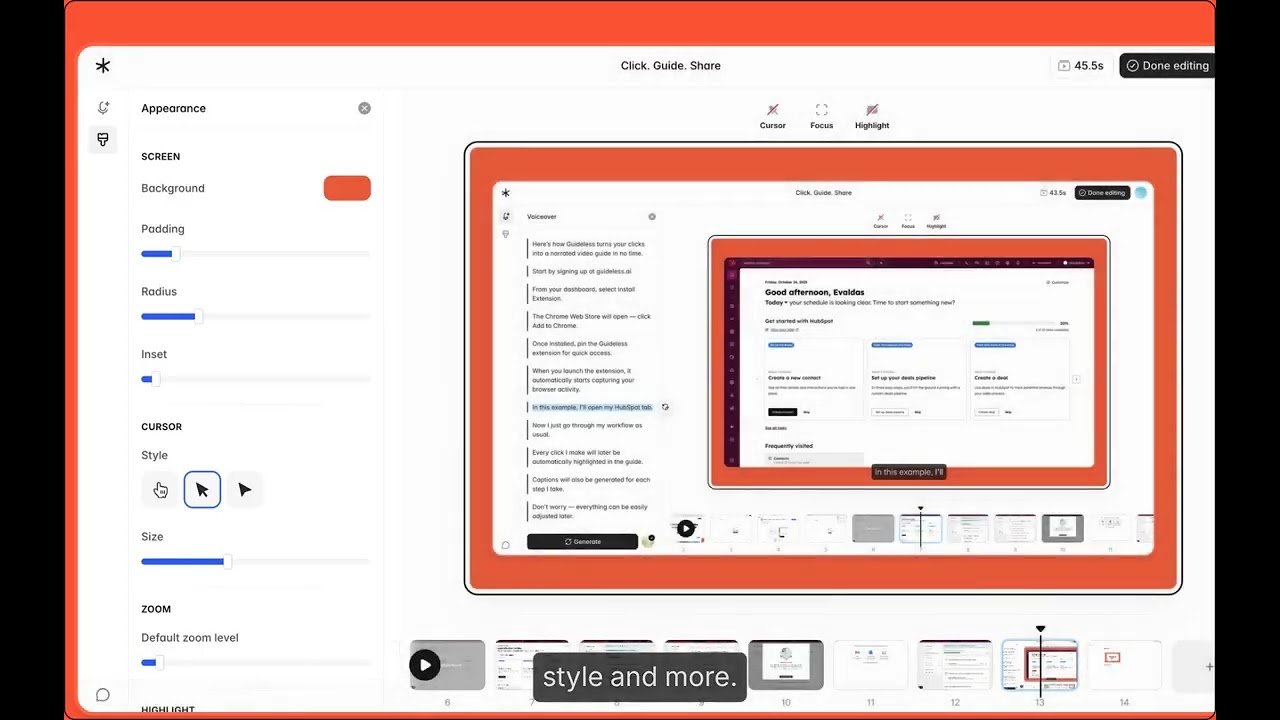Viewport: 1280px width, 720px height.
Task: Click the Done editing button
Action: coord(1167,66)
